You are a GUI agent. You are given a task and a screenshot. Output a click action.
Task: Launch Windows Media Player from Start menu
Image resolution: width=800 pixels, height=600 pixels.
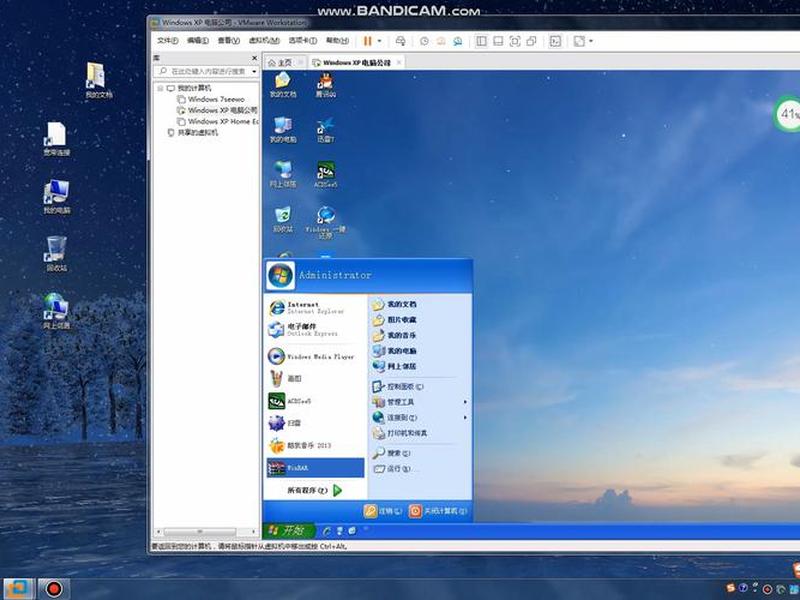315,356
